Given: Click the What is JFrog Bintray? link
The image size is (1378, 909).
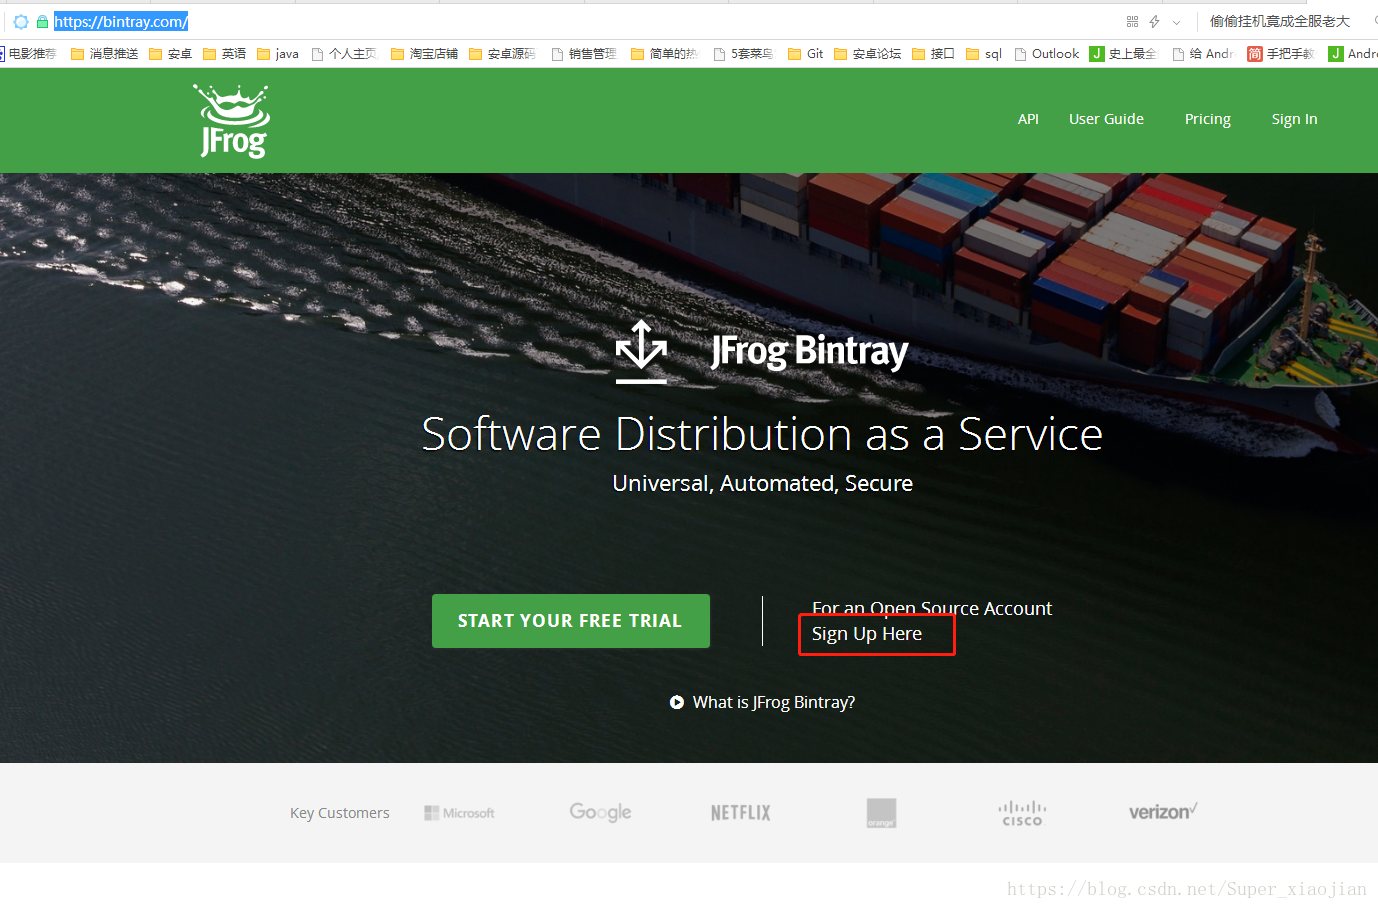Looking at the screenshot, I should point(774,702).
